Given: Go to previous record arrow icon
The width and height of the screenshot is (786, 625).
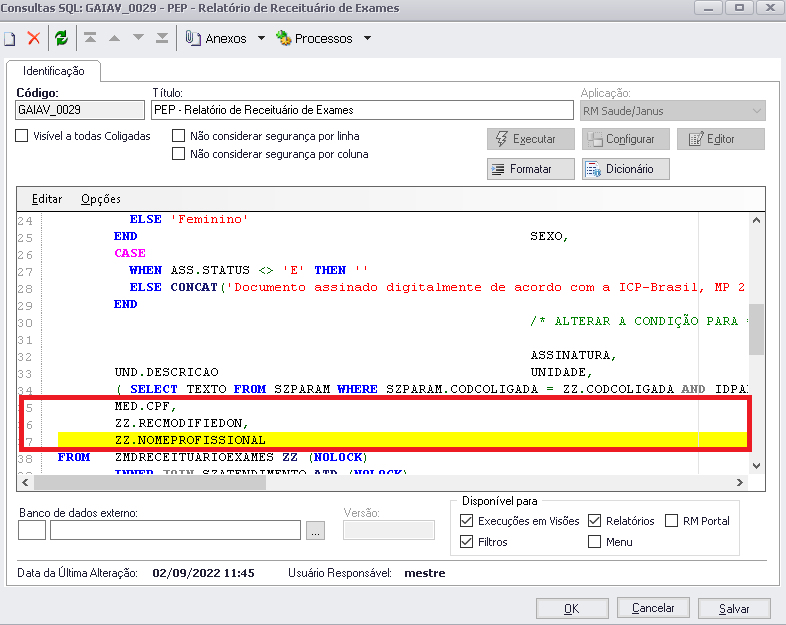Looking at the screenshot, I should 114,39.
